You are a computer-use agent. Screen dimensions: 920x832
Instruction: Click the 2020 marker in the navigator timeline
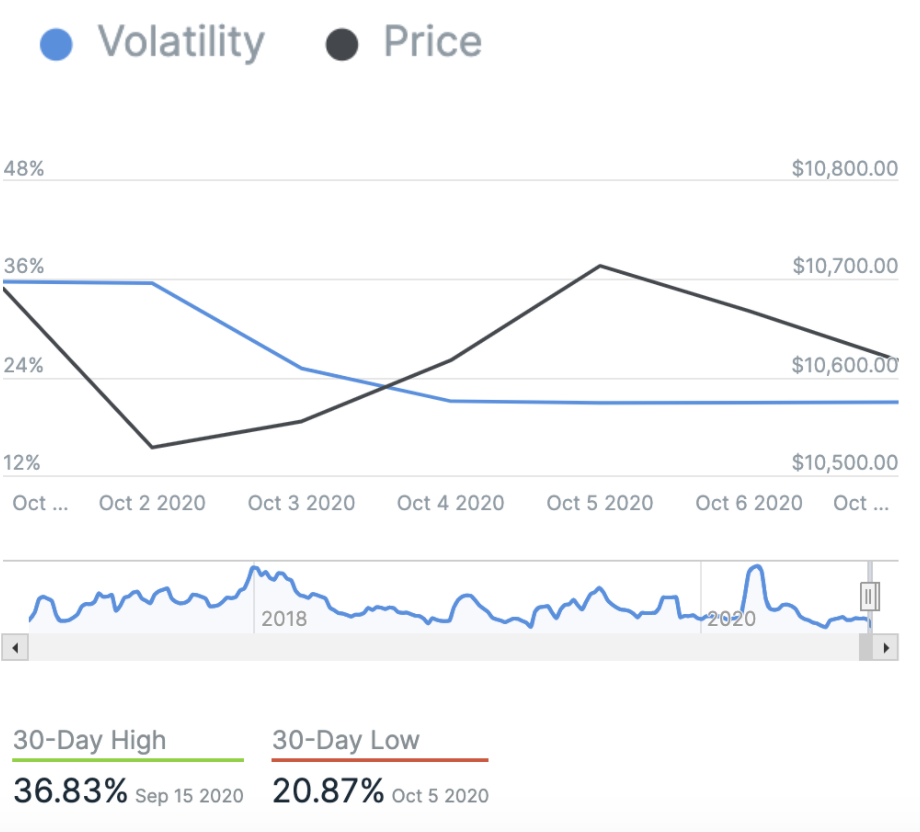point(731,619)
